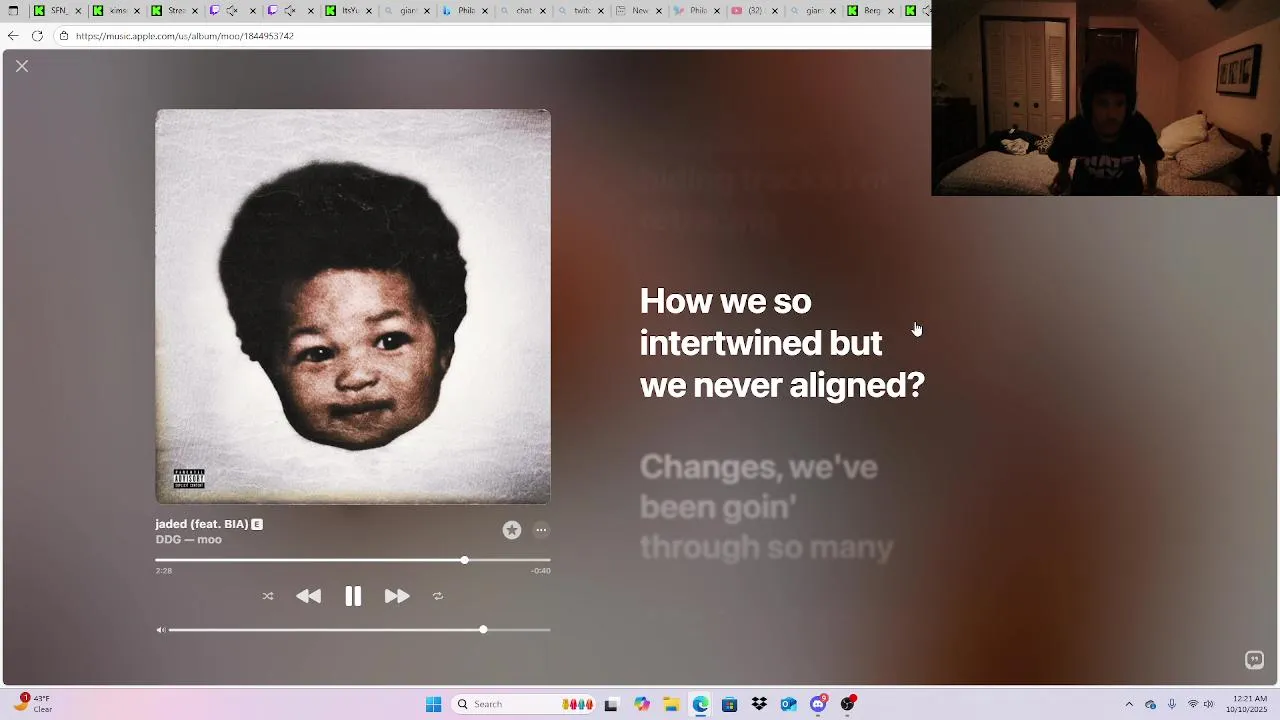The image size is (1280, 720).
Task: Open the DDG — moo artist album link
Action: [188, 540]
